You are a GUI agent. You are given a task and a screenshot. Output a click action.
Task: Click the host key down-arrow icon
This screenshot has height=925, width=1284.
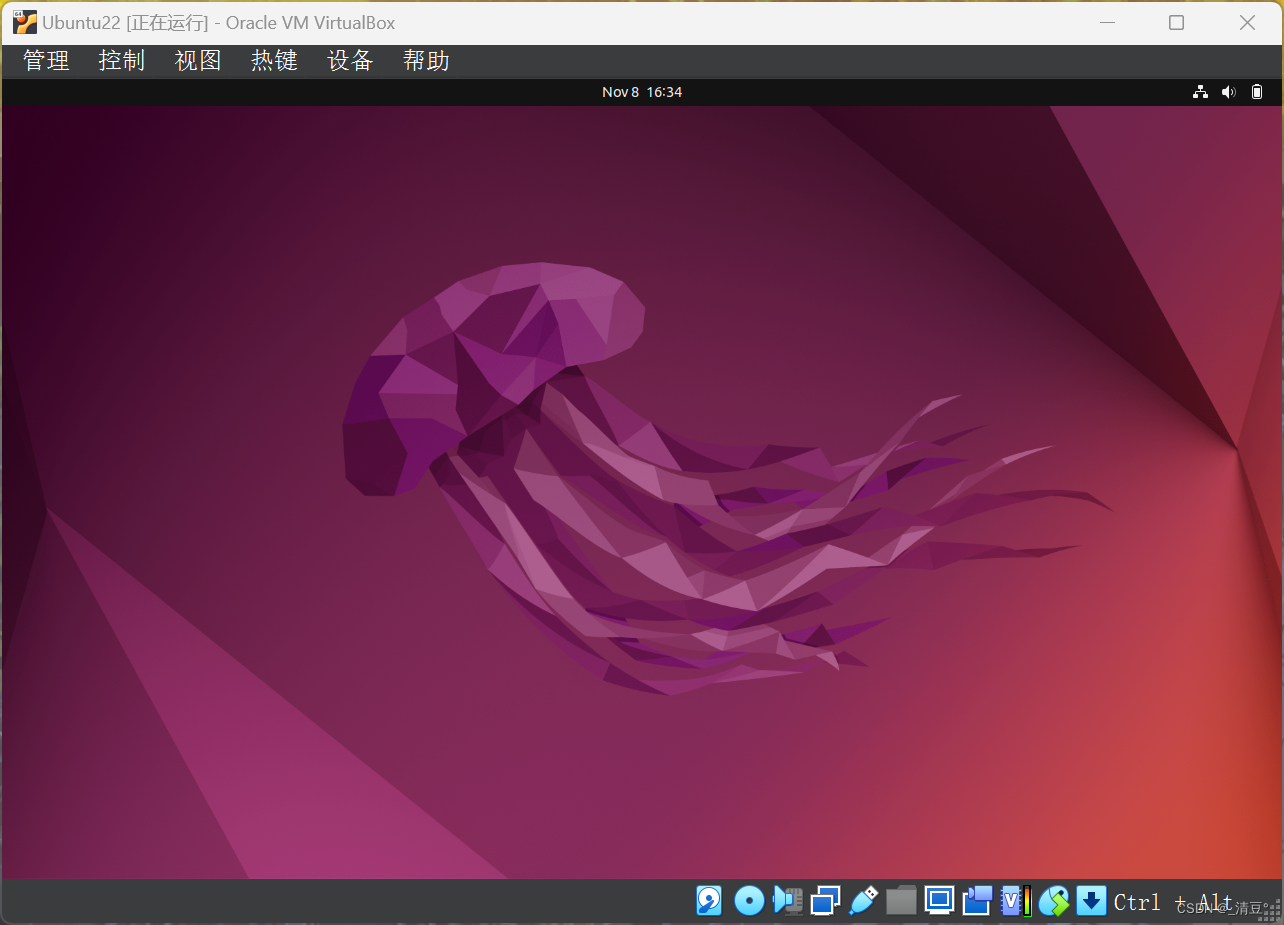tap(1091, 901)
